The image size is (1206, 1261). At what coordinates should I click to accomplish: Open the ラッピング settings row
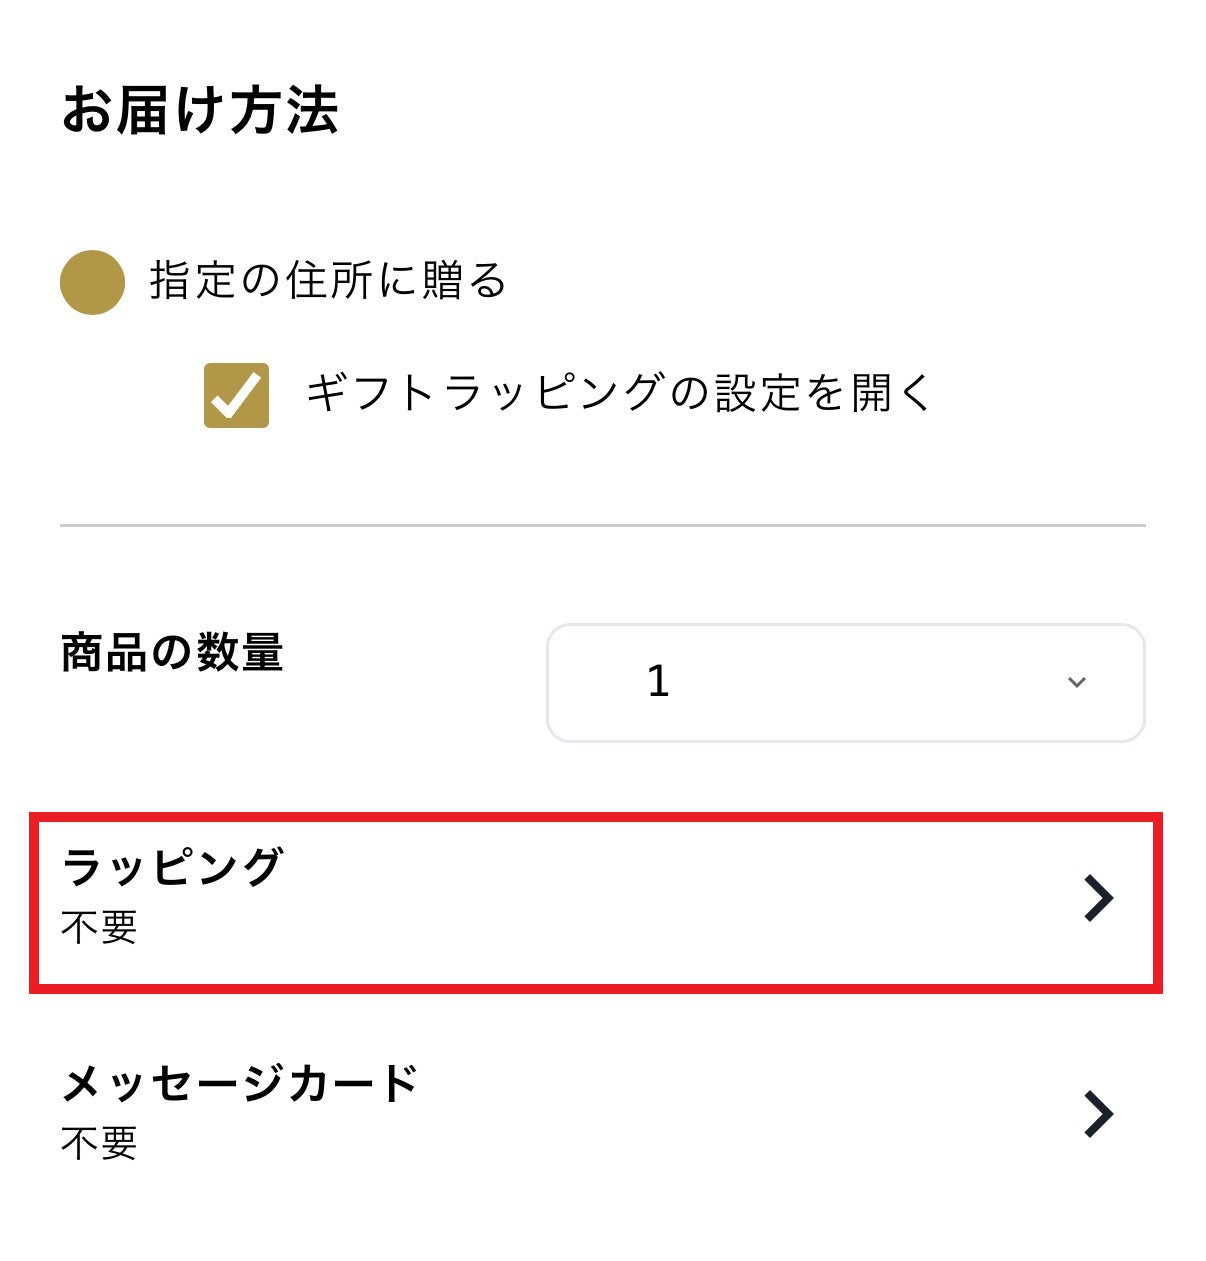pos(596,902)
